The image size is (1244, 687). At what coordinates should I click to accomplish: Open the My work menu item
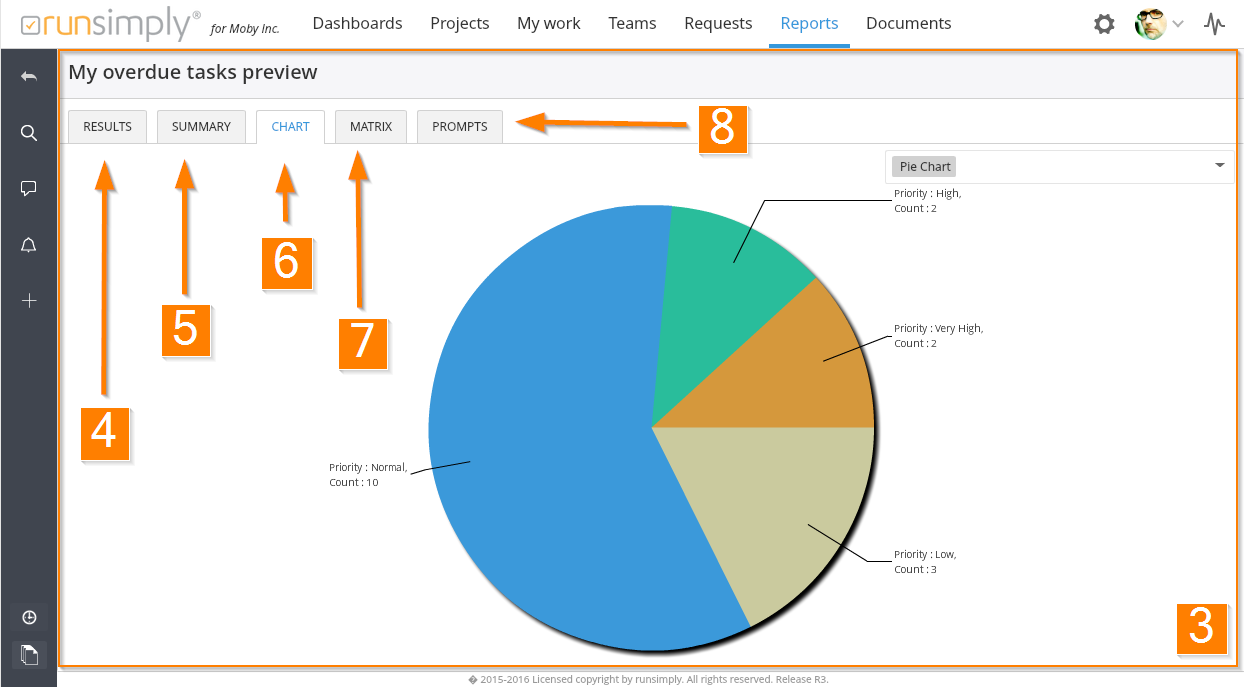(548, 23)
